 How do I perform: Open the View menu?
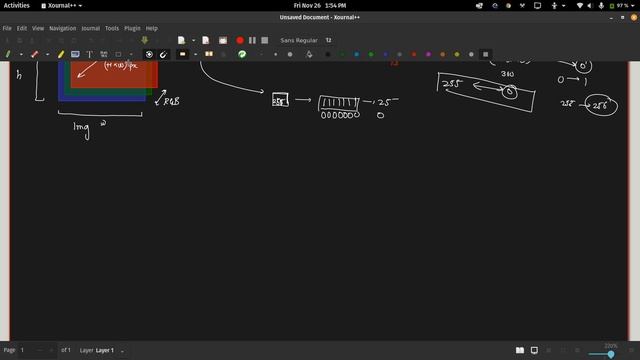pyautogui.click(x=38, y=28)
